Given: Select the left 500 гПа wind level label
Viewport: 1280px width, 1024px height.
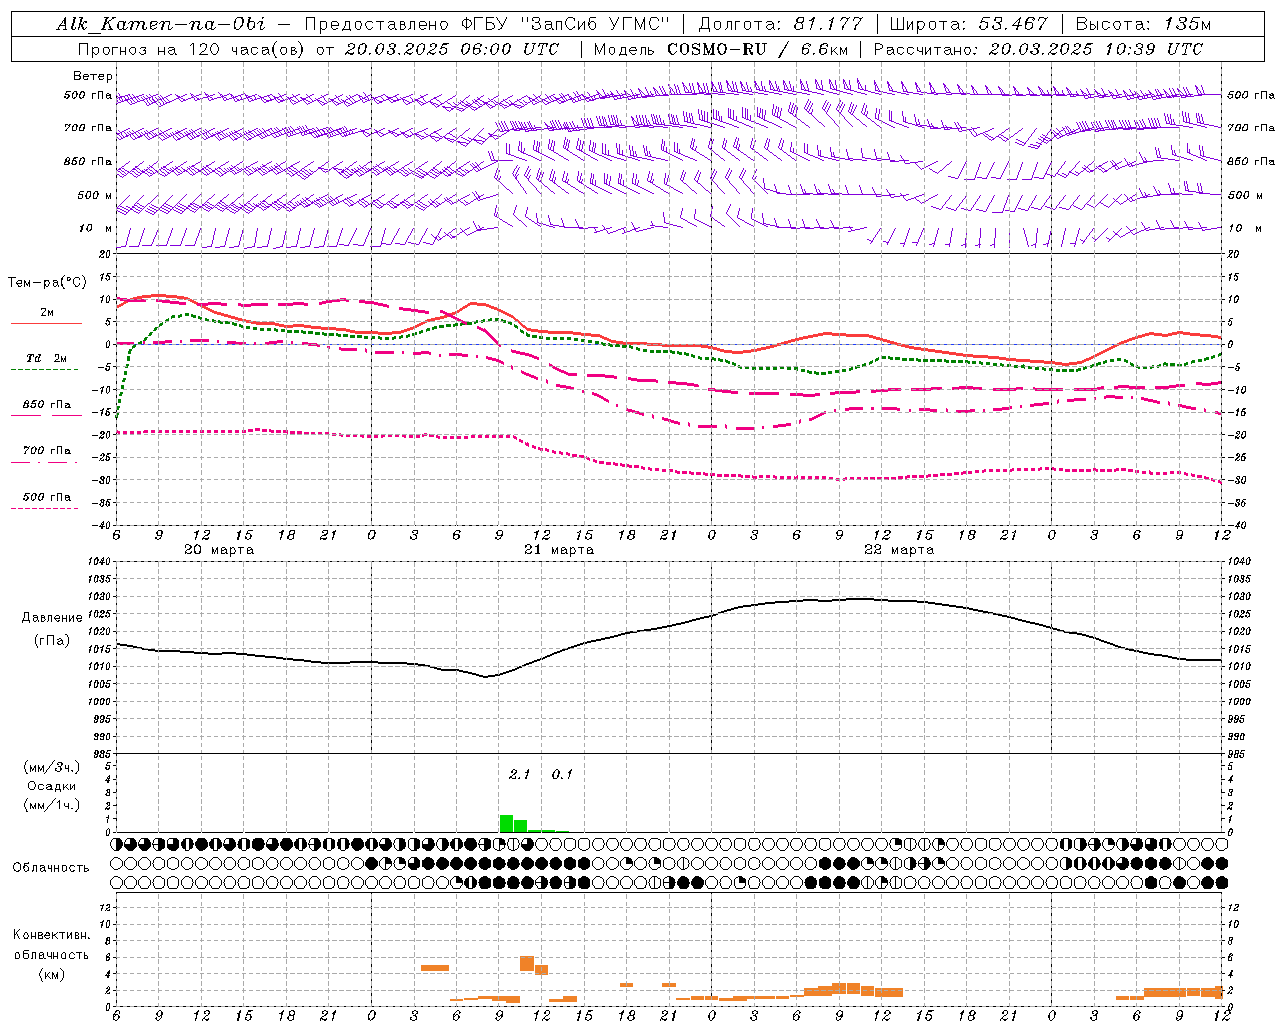Looking at the screenshot, I should (88, 95).
